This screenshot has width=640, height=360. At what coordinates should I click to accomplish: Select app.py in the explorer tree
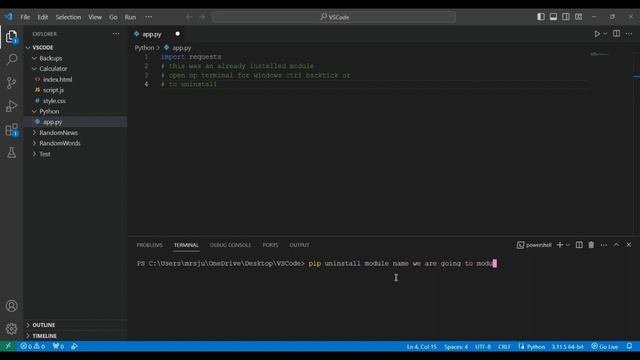[x=52, y=122]
